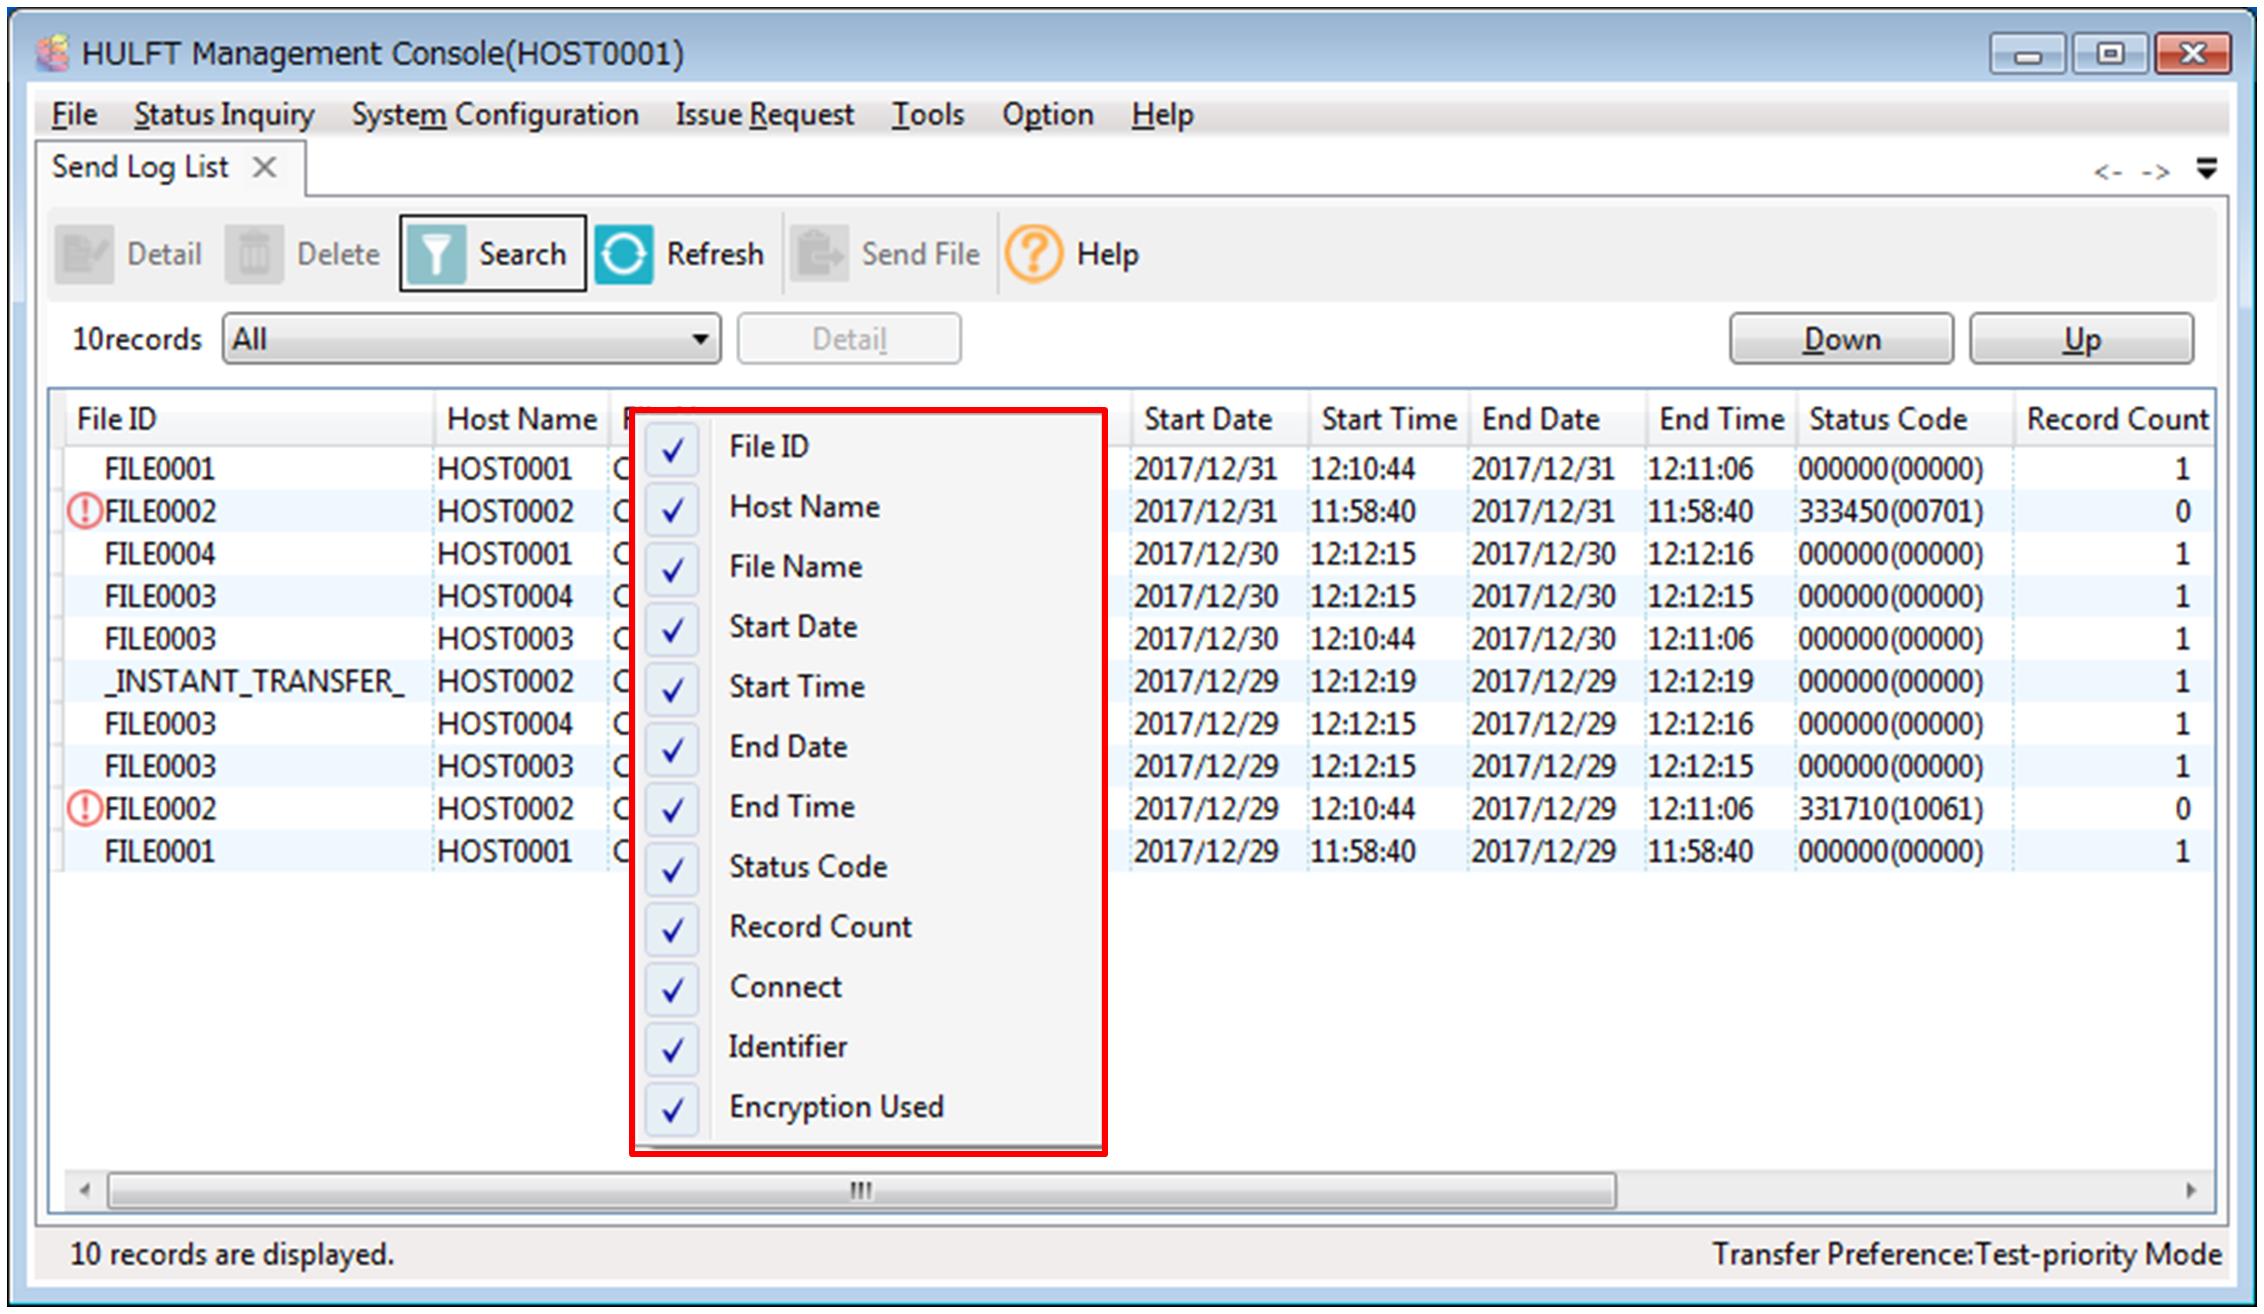Screen dimensions: 2264x1314
Task: Sort by Start Time column header
Action: tap(1388, 419)
